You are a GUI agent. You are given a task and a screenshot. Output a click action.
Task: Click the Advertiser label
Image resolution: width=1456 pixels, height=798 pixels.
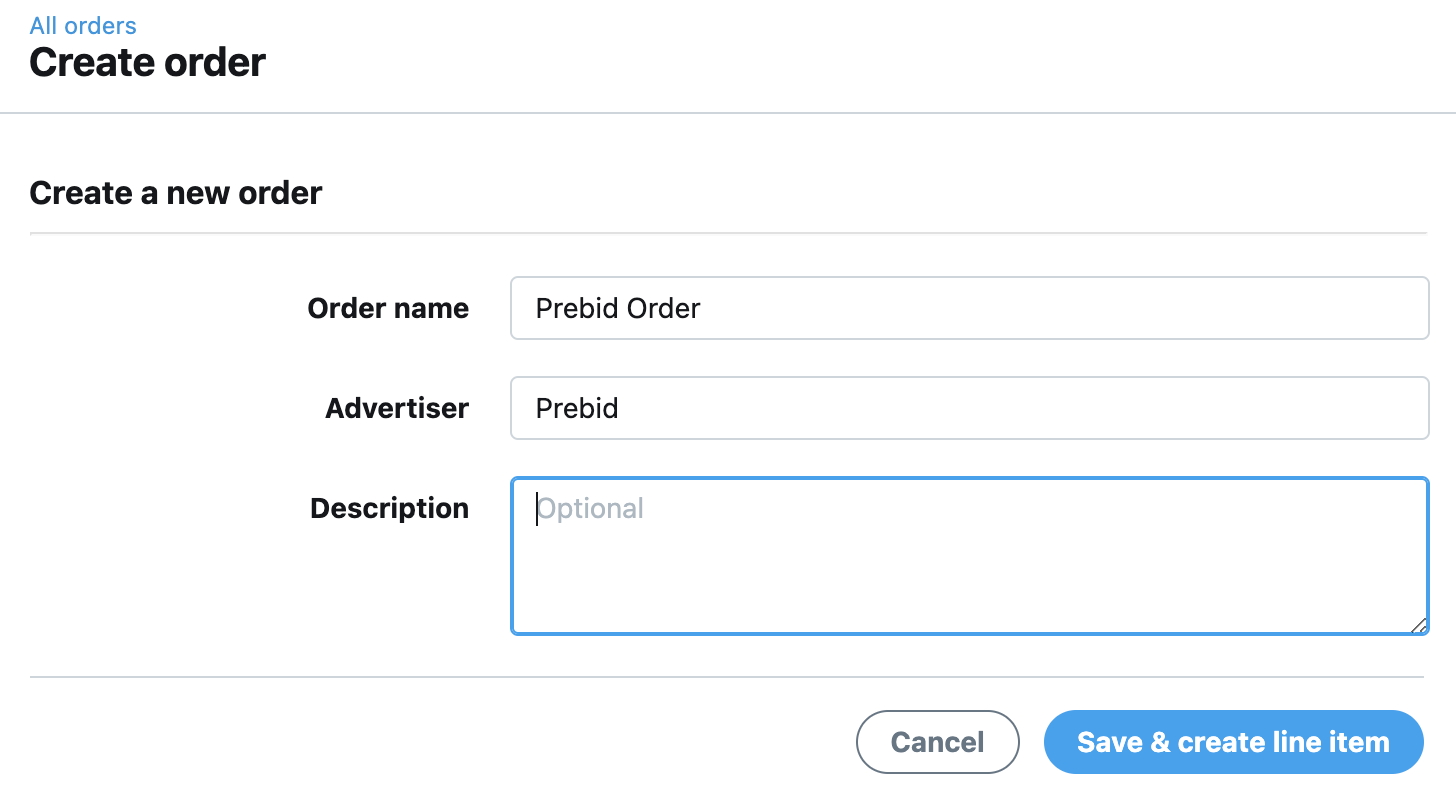[397, 408]
